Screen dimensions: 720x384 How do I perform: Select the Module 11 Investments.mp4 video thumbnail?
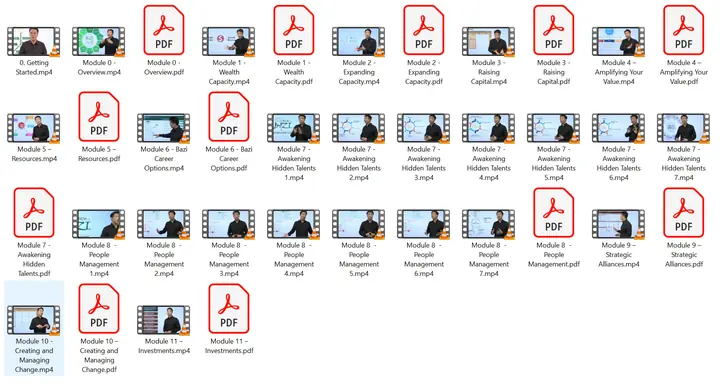(x=163, y=320)
